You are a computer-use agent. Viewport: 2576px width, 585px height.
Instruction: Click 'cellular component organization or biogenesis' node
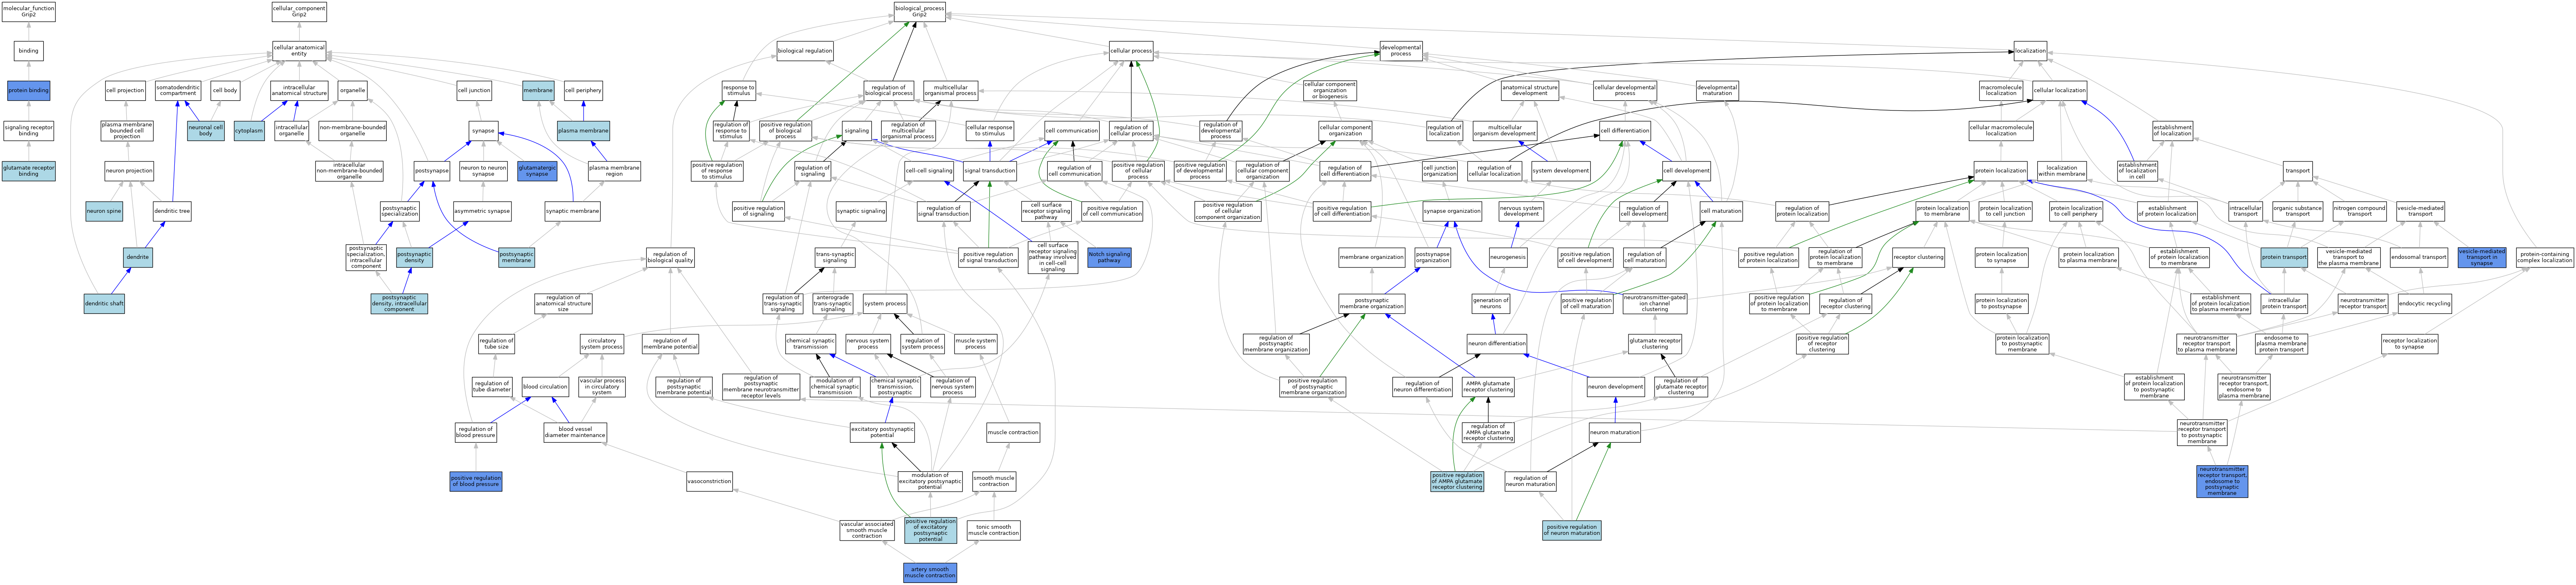pos(1330,90)
